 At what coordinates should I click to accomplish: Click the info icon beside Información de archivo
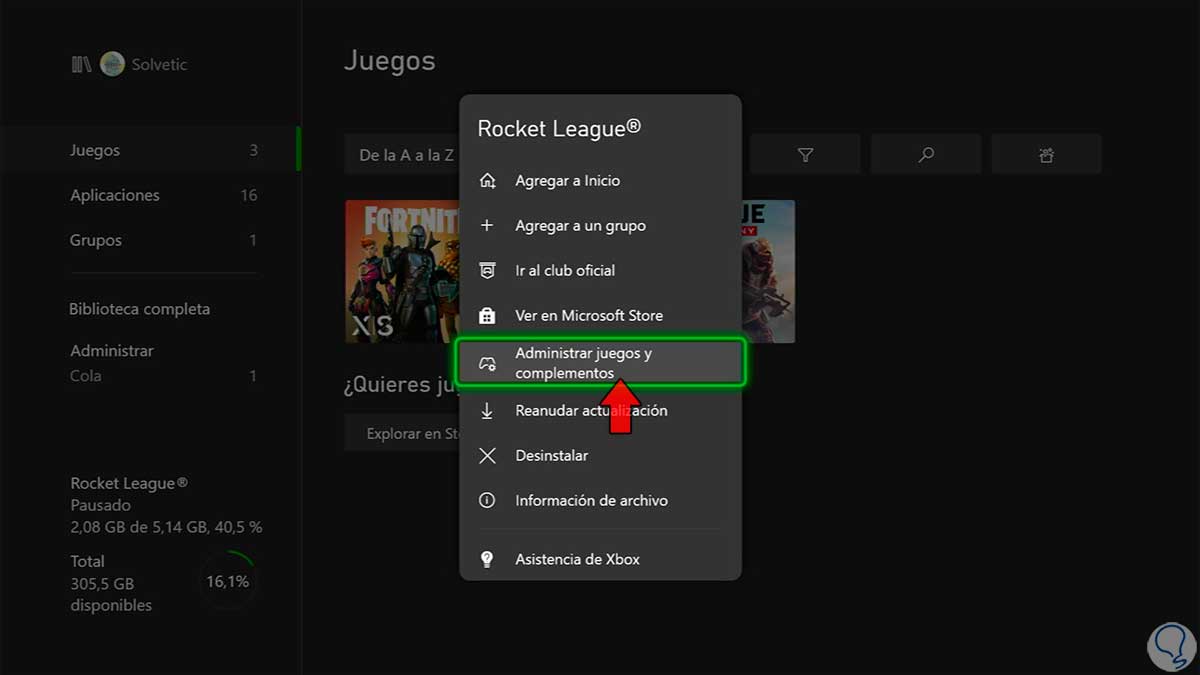point(487,501)
